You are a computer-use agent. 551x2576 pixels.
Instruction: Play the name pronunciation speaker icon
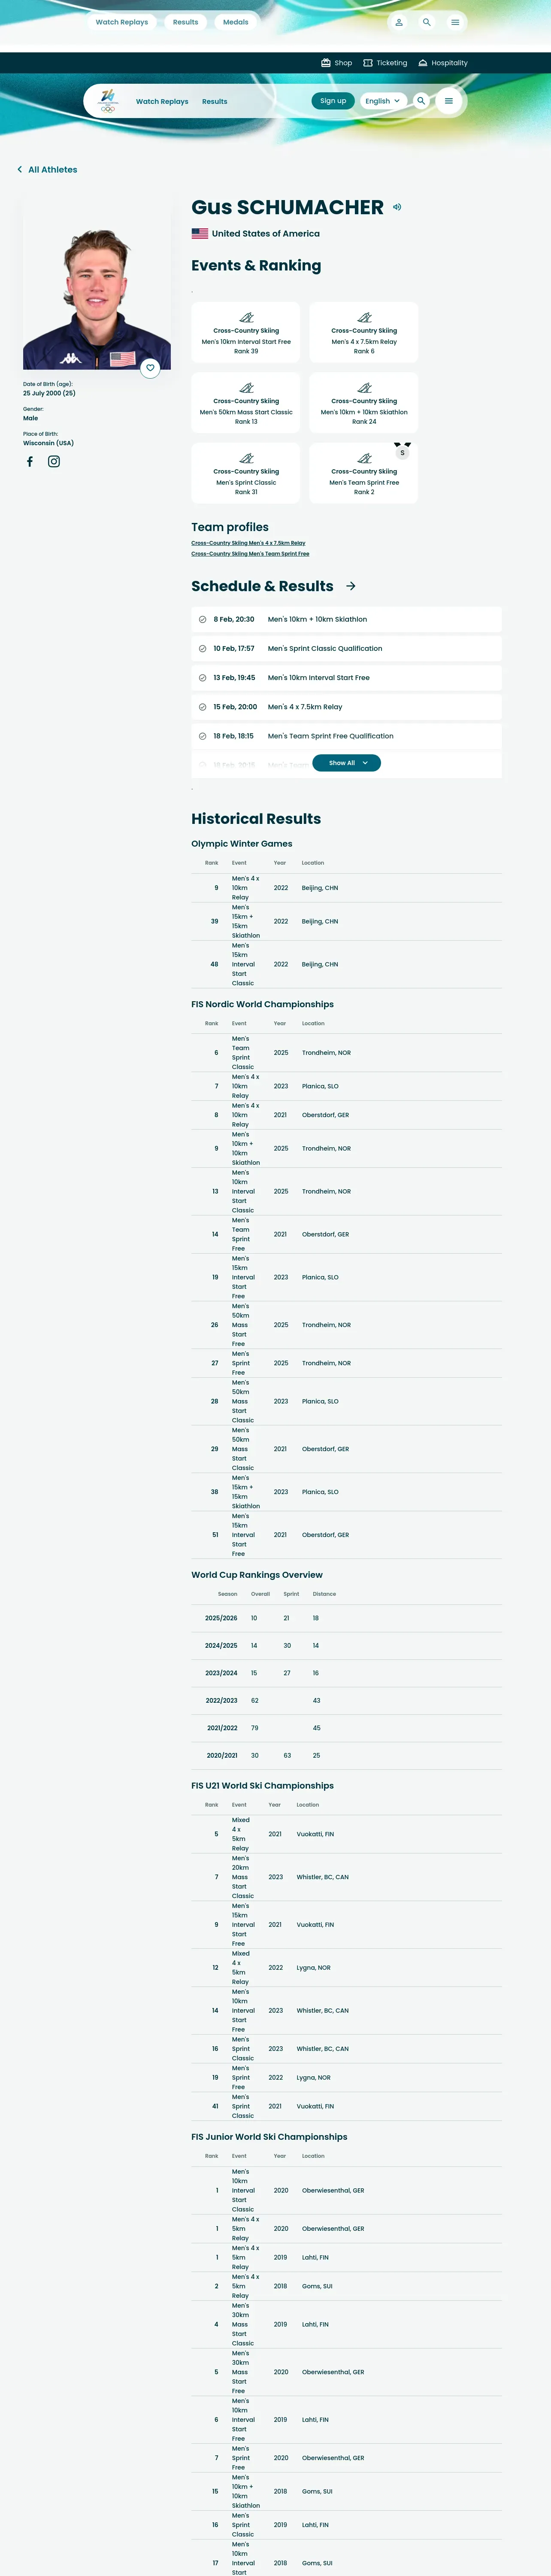(397, 207)
